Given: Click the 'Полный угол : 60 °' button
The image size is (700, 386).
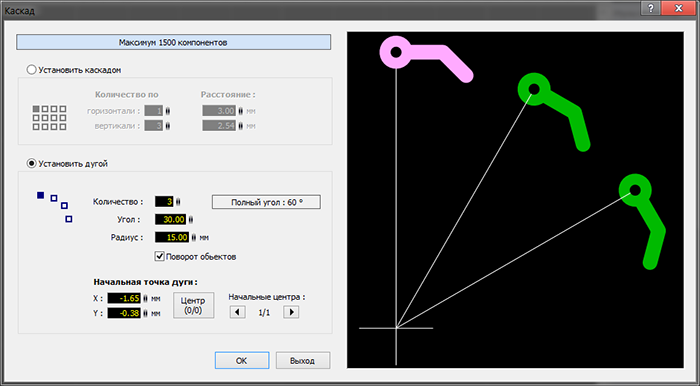Looking at the screenshot, I should point(266,202).
